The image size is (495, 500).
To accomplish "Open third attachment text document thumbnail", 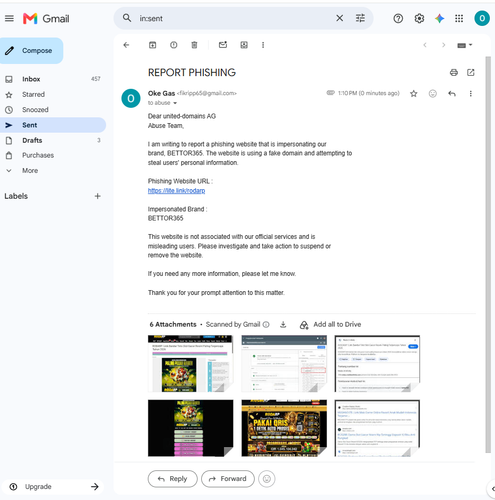I will coord(377,364).
